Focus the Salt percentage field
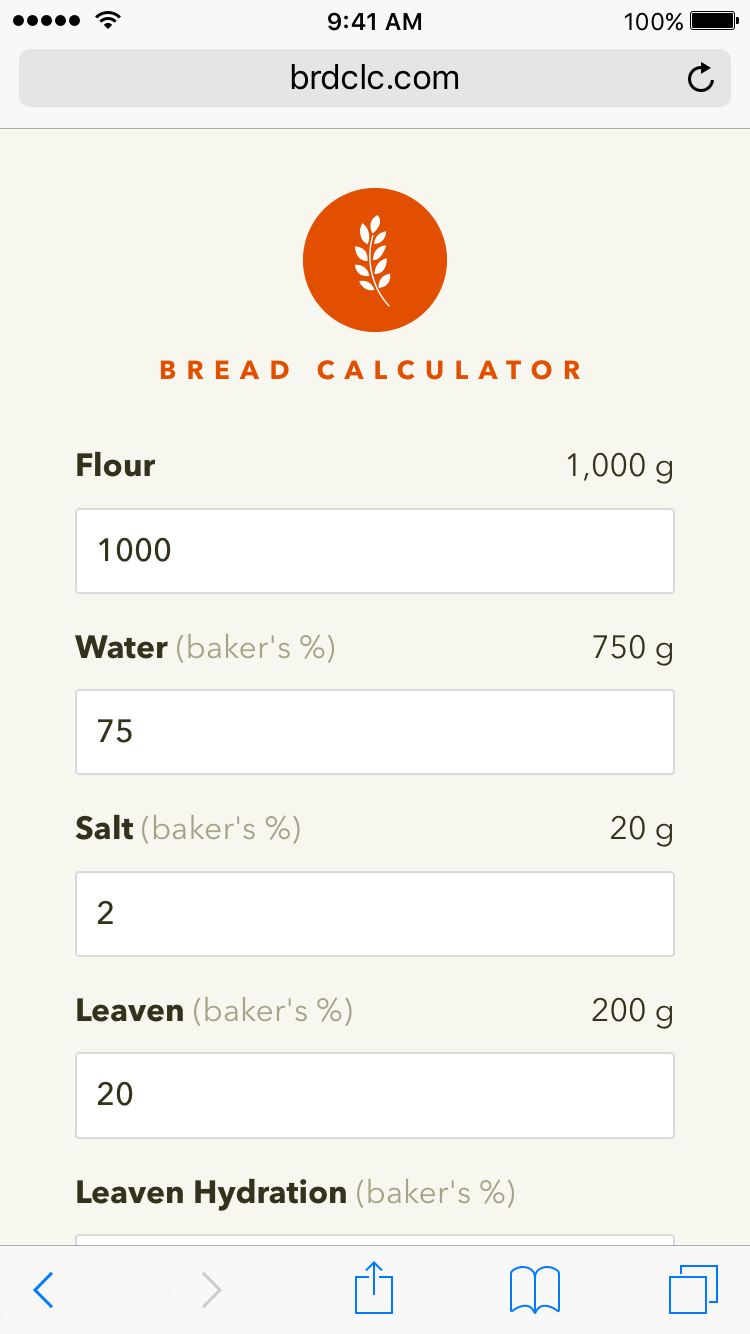This screenshot has width=750, height=1334. click(375, 914)
